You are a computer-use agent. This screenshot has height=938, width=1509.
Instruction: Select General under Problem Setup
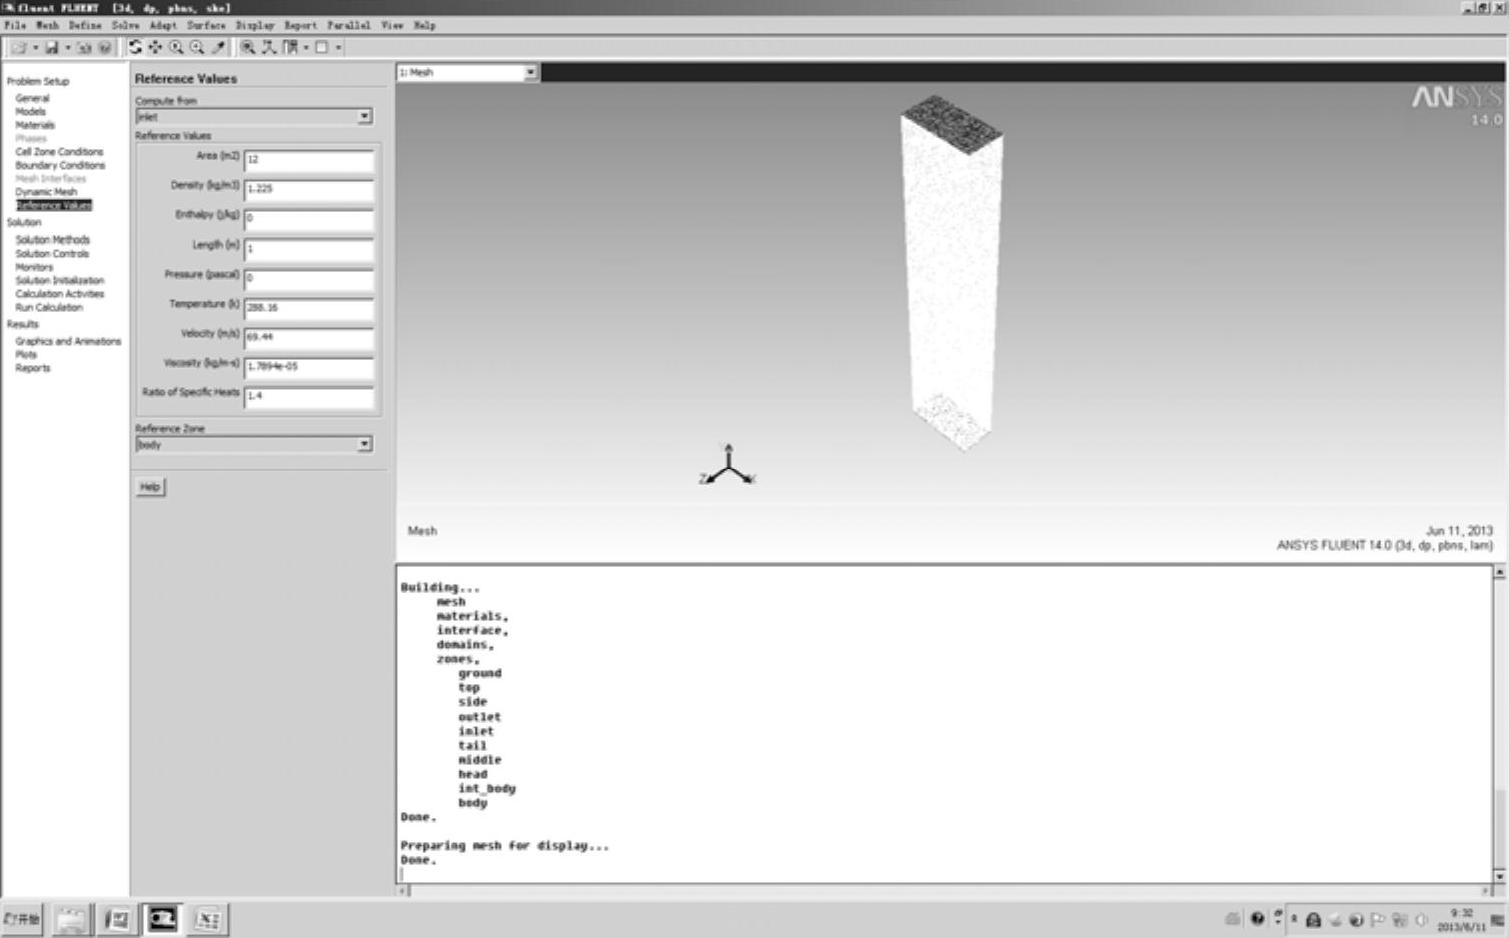(x=32, y=98)
